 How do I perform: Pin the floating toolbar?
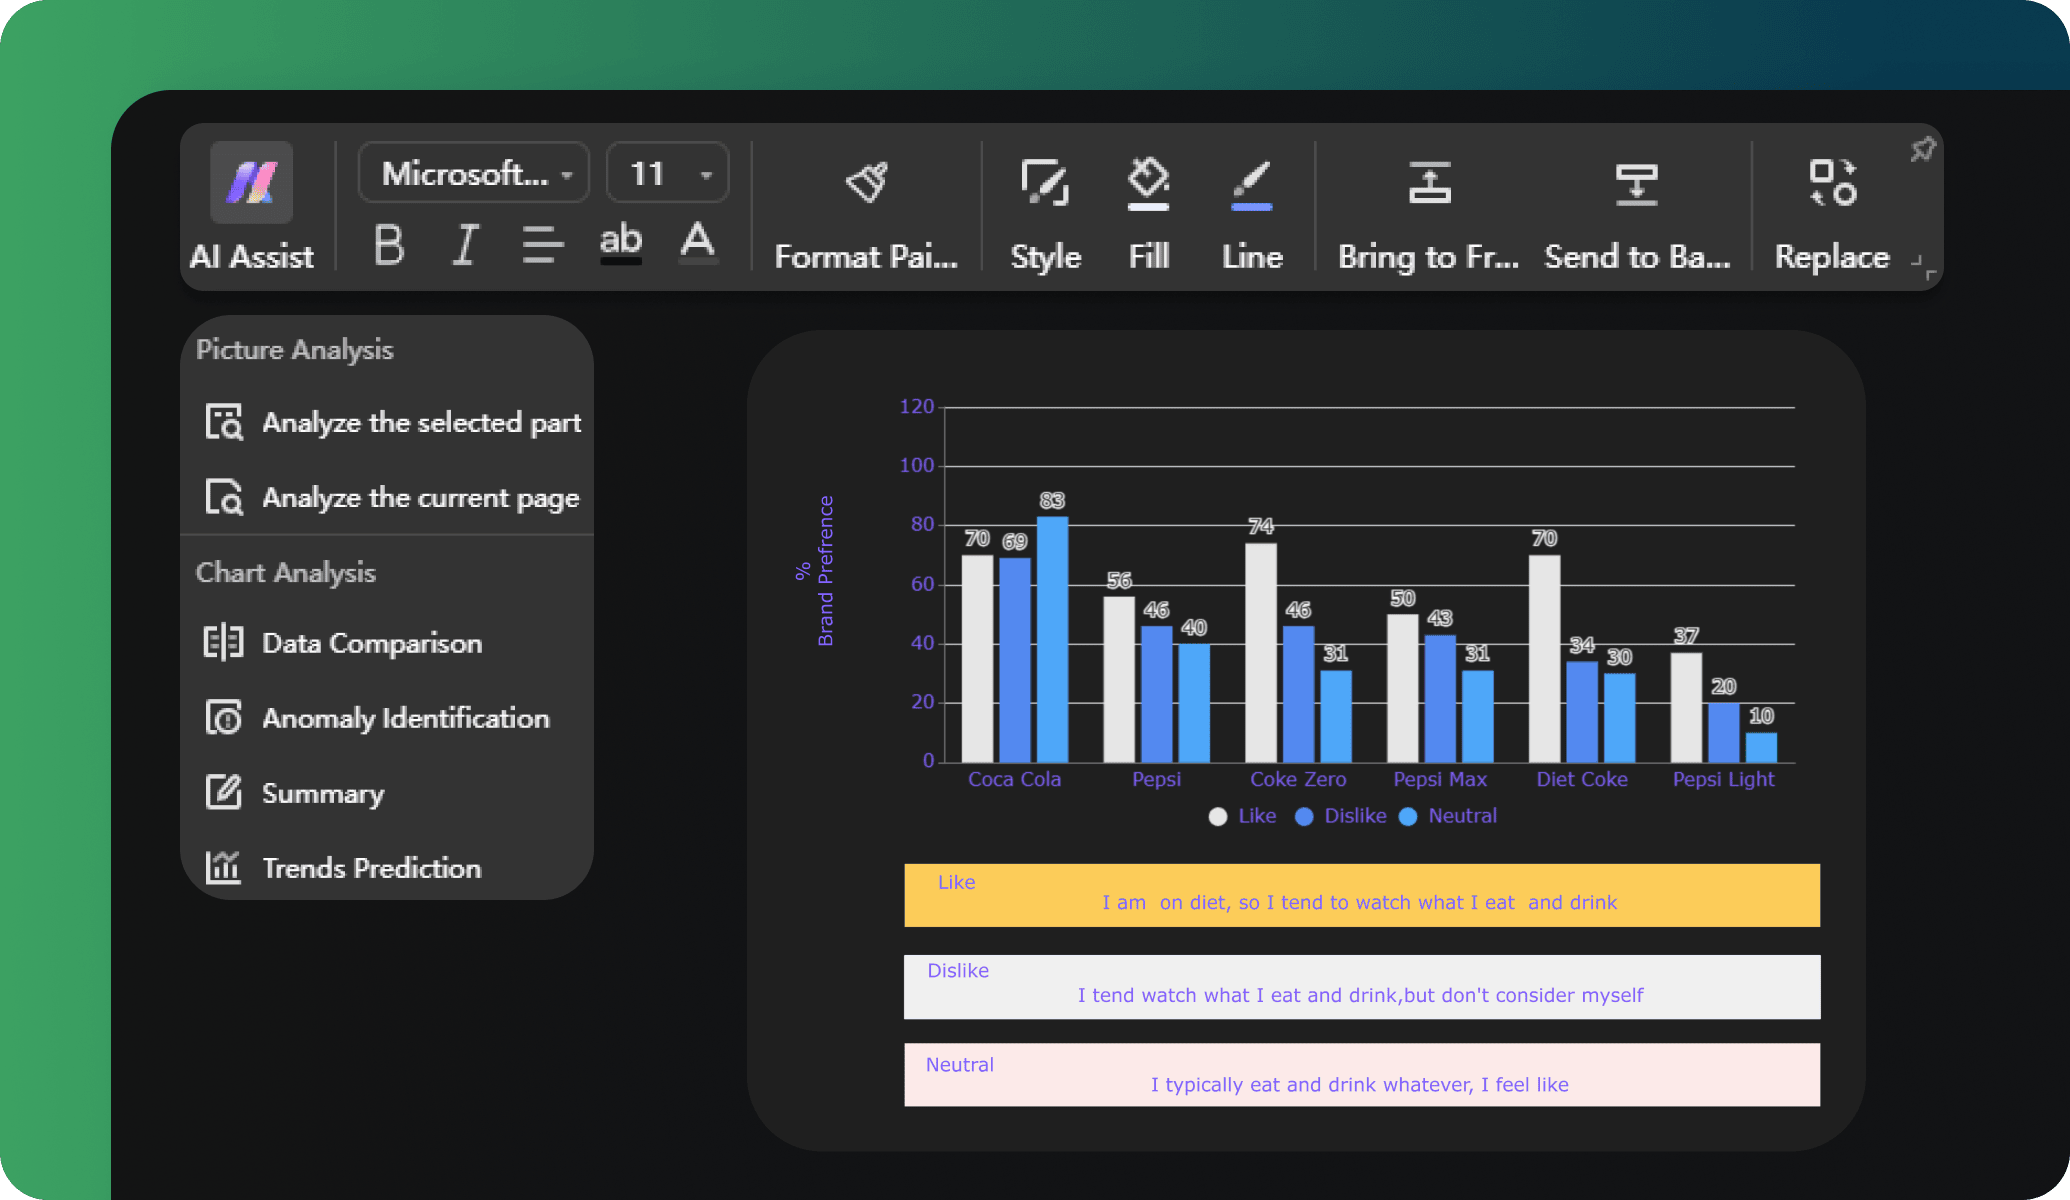(1922, 150)
